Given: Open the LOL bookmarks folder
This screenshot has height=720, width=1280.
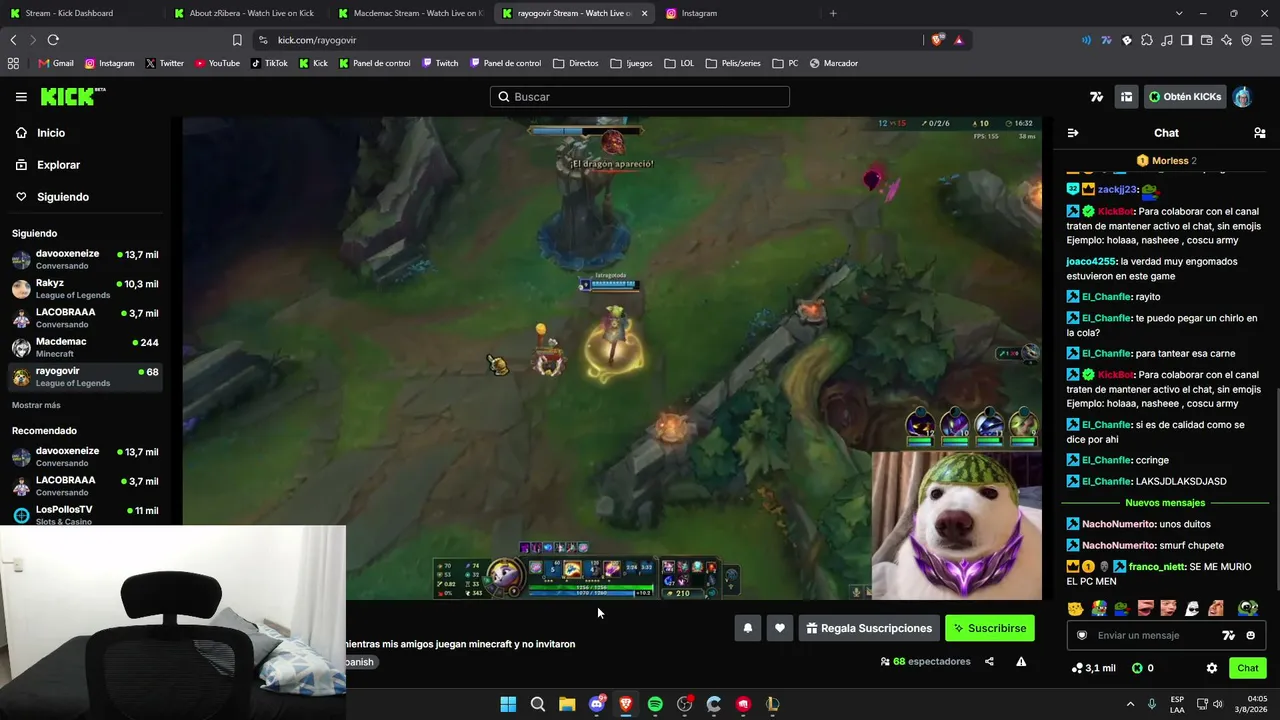Looking at the screenshot, I should click(679, 63).
